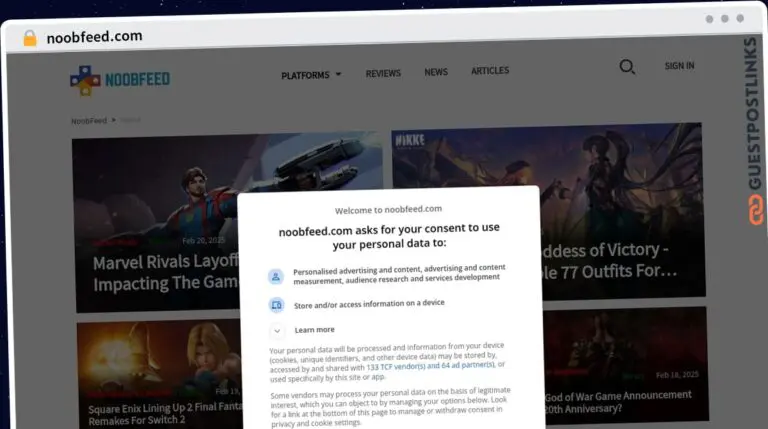Click the padlock icon beside the URL
Viewport: 768px width, 429px height.
[30, 38]
